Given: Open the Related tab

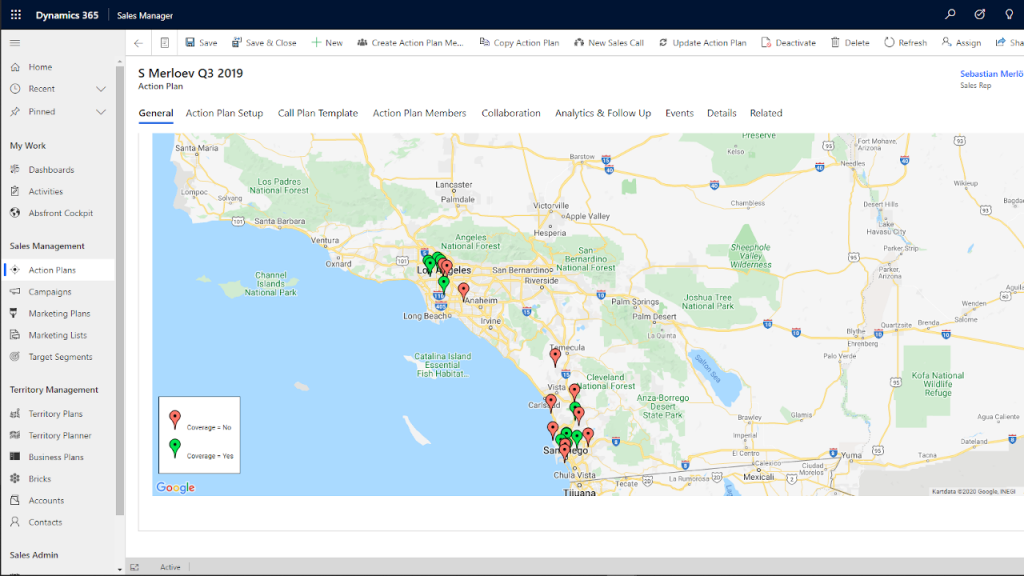Looking at the screenshot, I should point(766,113).
